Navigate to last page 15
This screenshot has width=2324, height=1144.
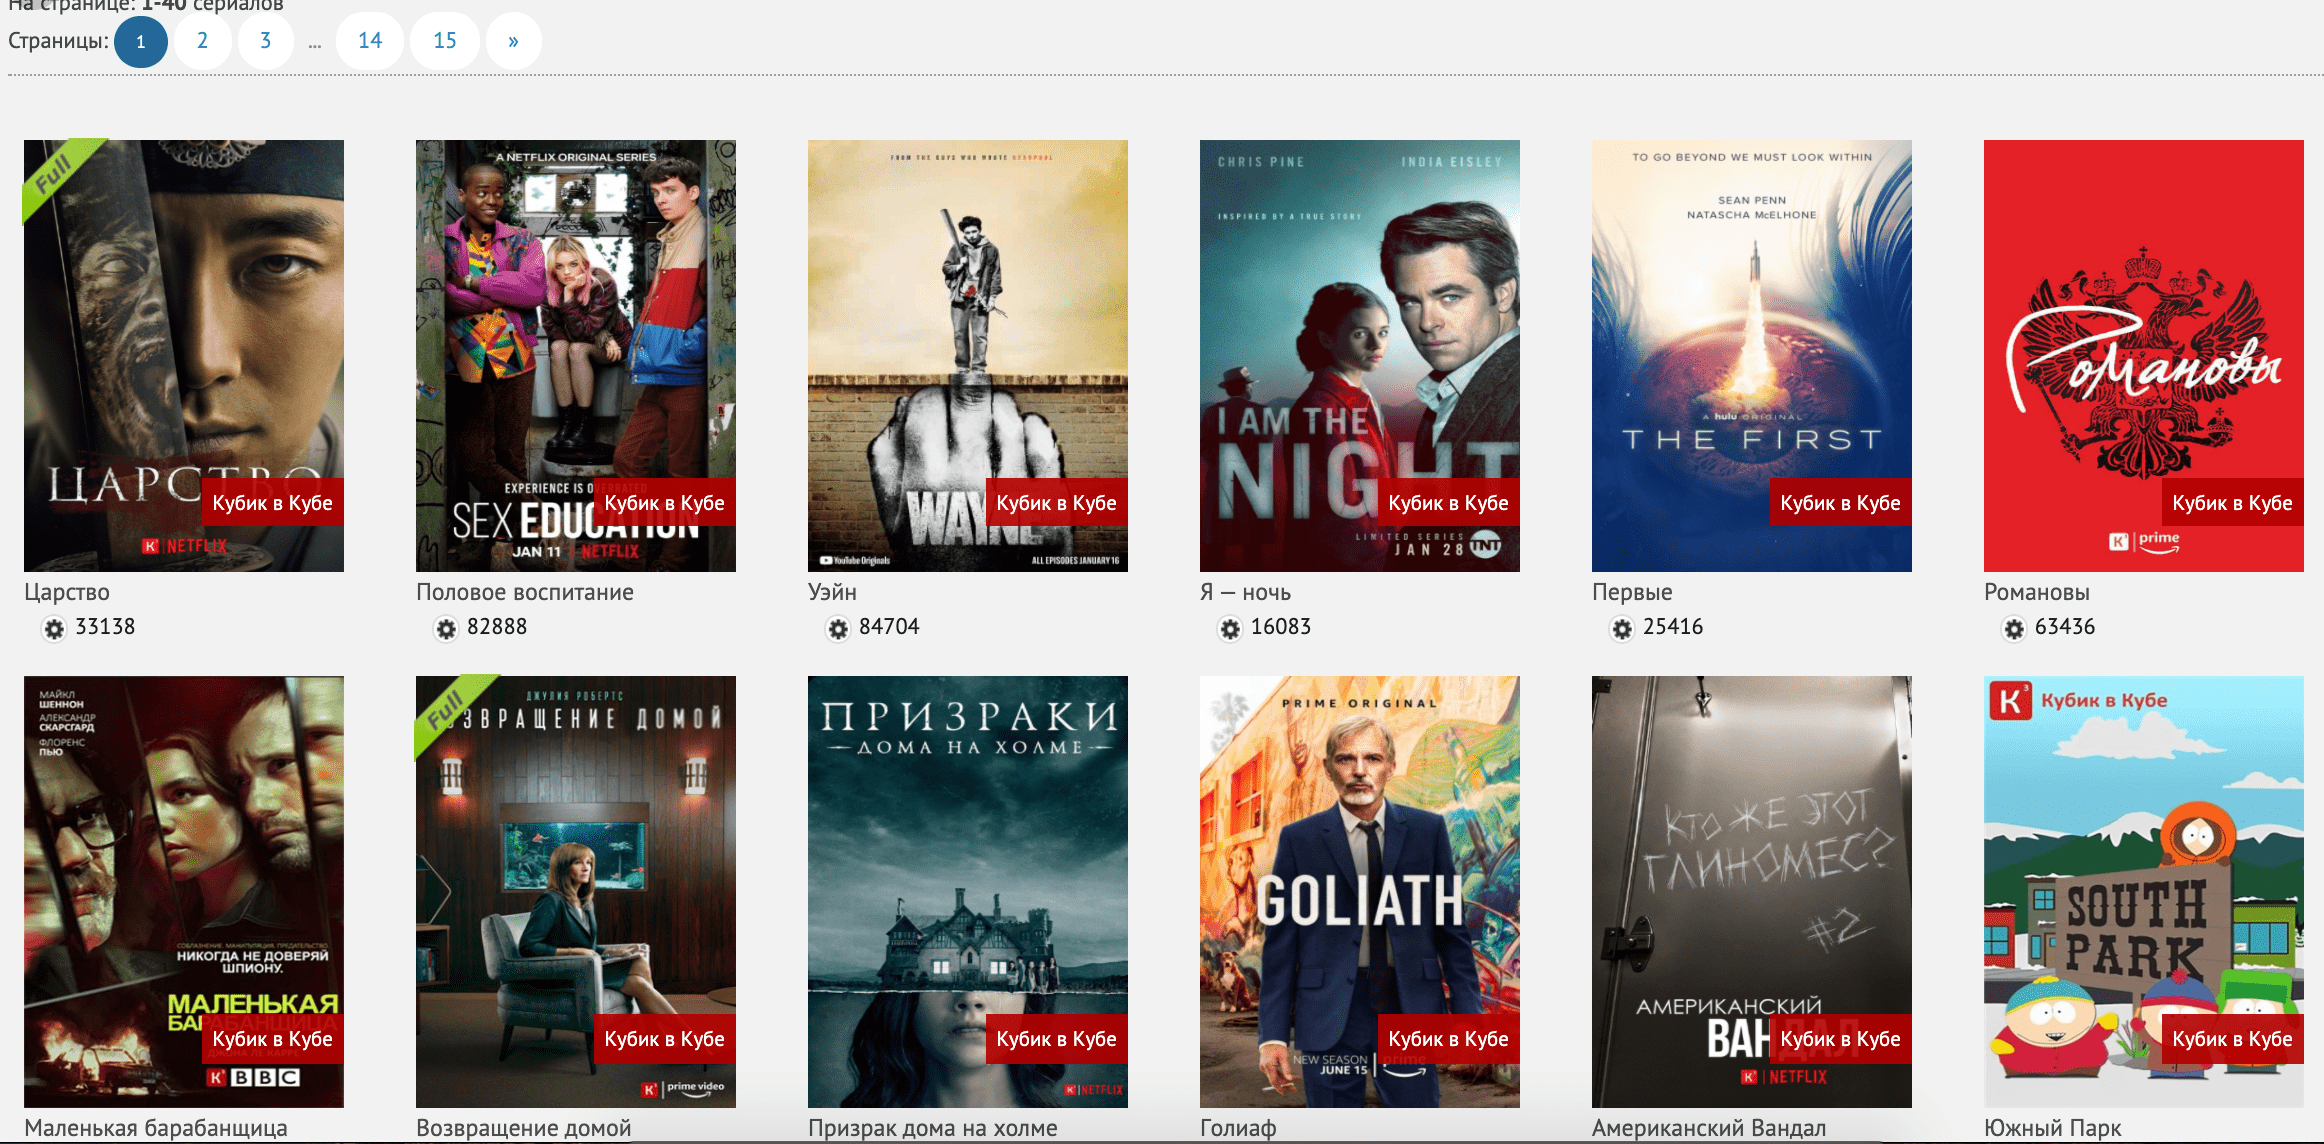pyautogui.click(x=445, y=41)
